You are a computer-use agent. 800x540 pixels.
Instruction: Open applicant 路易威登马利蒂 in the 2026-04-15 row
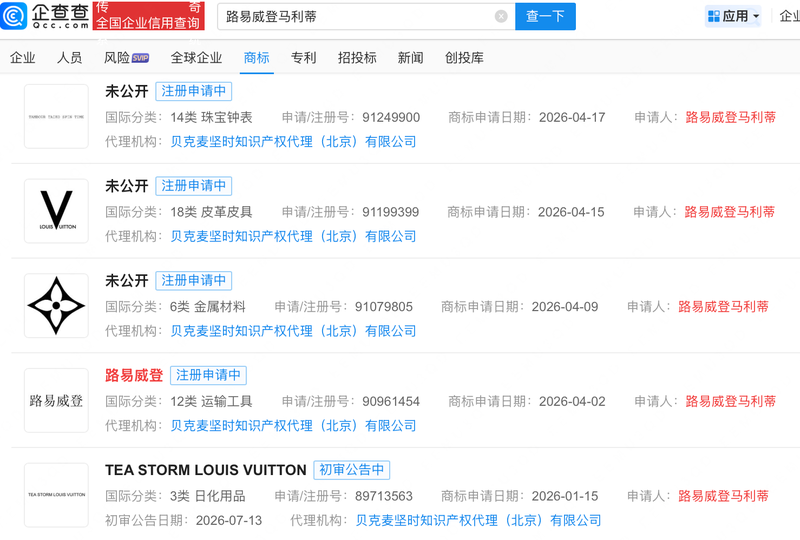730,212
